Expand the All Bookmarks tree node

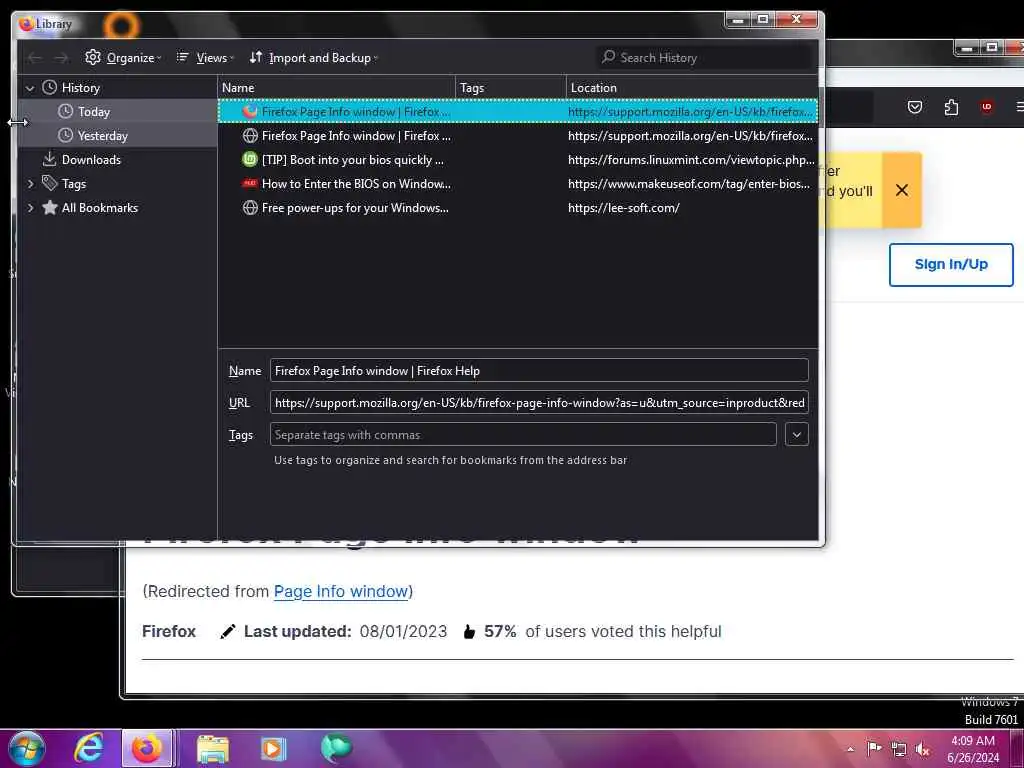30,208
